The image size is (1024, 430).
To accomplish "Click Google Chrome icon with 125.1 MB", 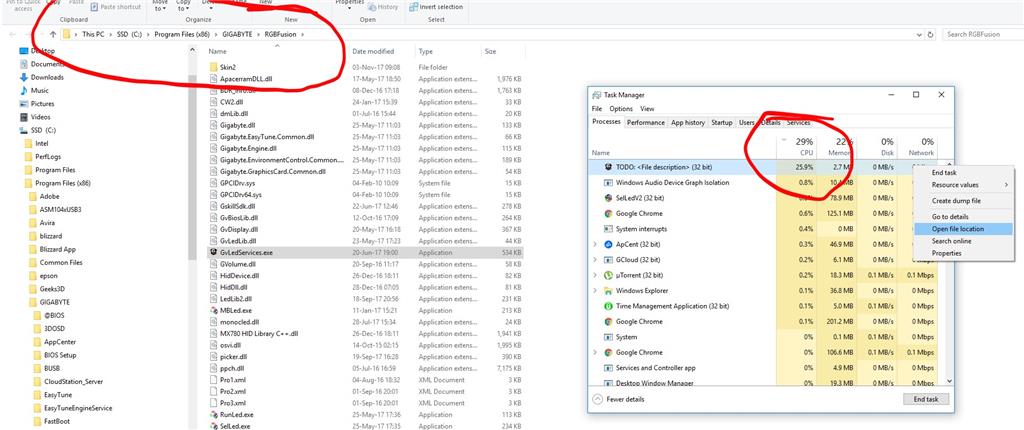I will point(608,213).
